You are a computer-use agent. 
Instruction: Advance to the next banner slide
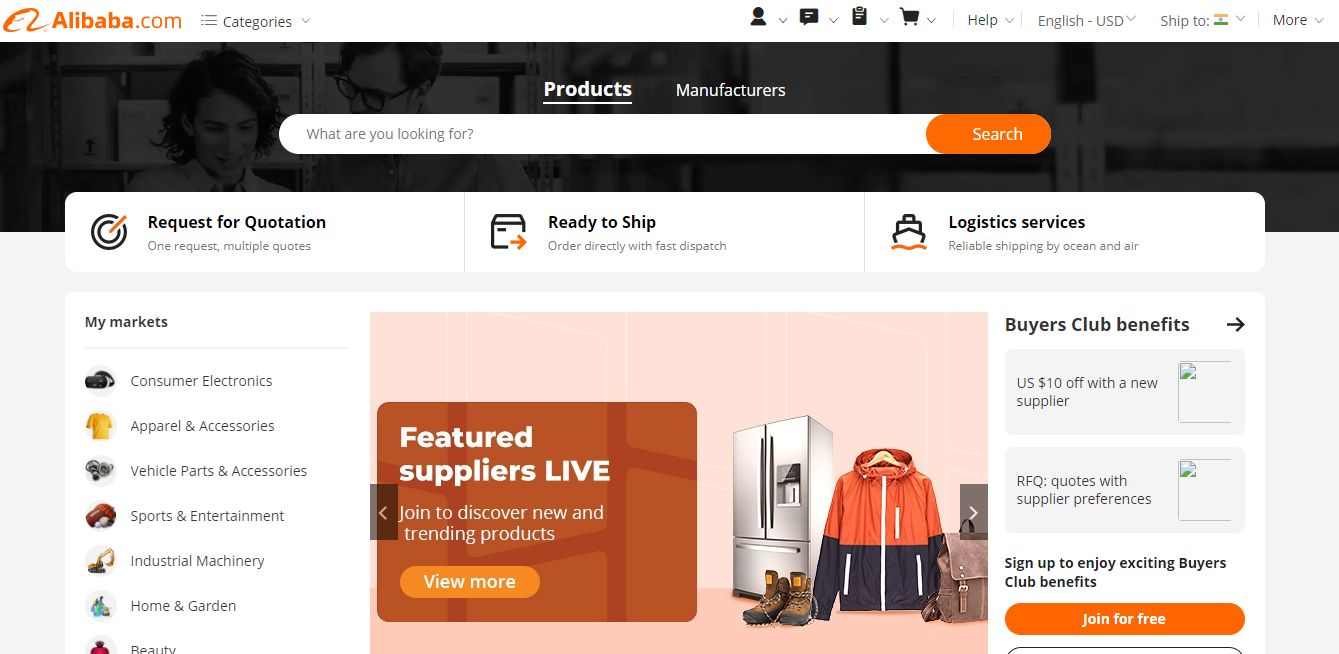(973, 512)
